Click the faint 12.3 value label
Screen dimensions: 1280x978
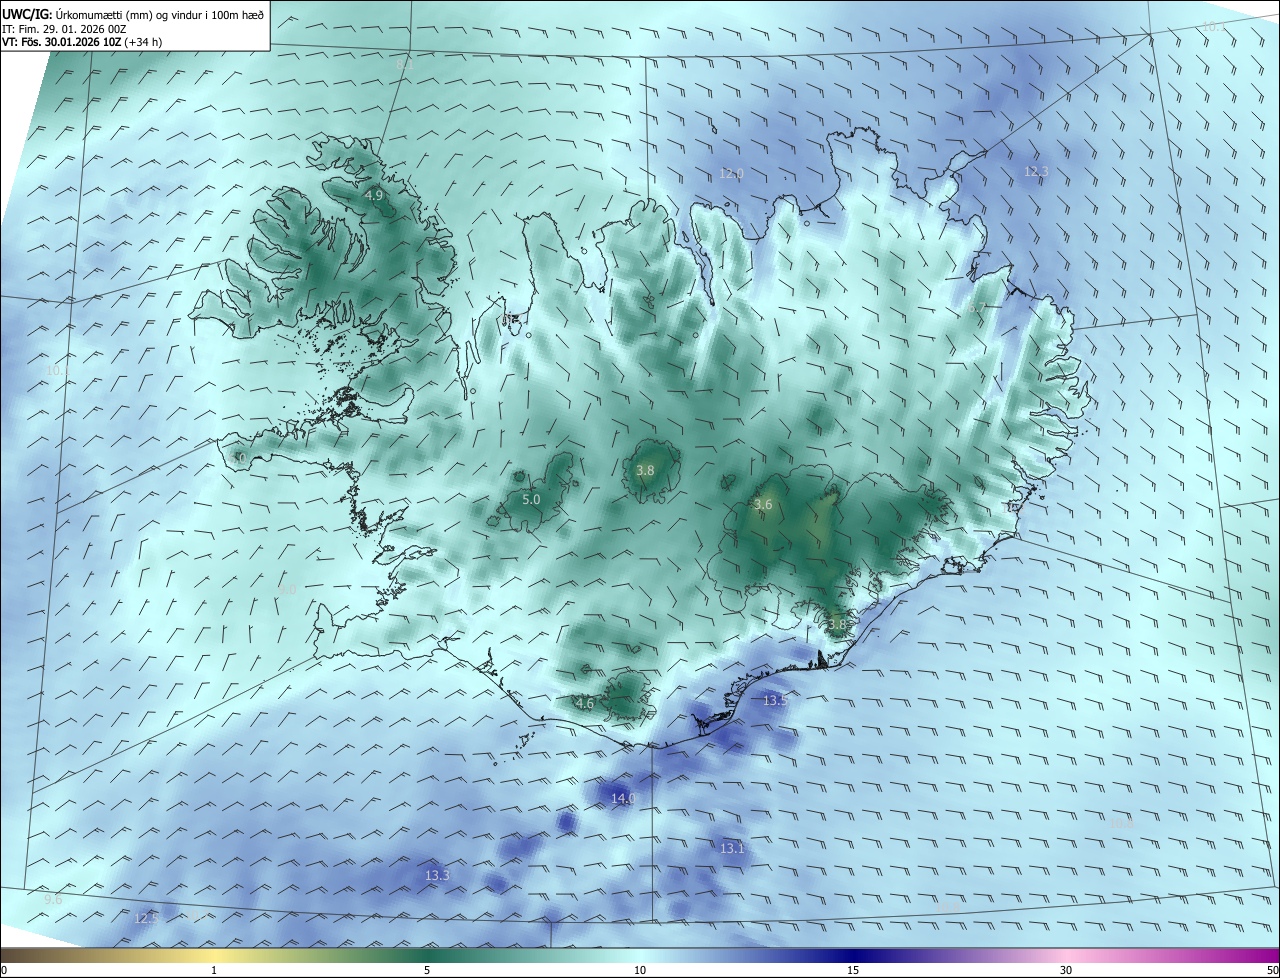[x=1036, y=171]
